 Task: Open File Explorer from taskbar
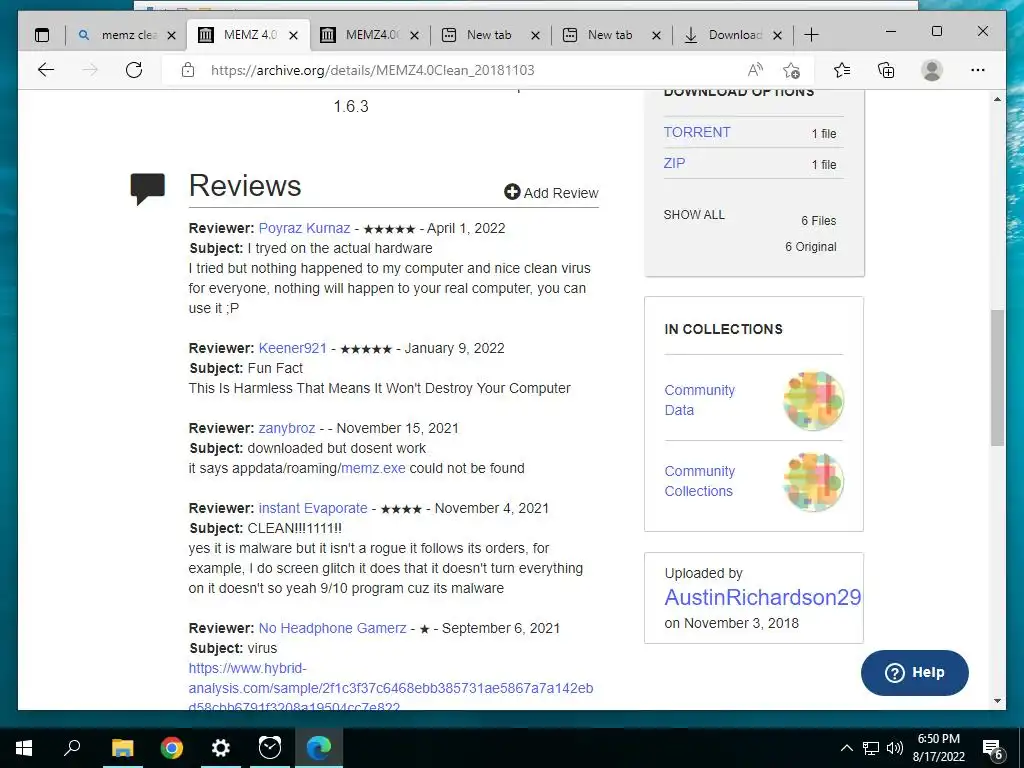(122, 748)
